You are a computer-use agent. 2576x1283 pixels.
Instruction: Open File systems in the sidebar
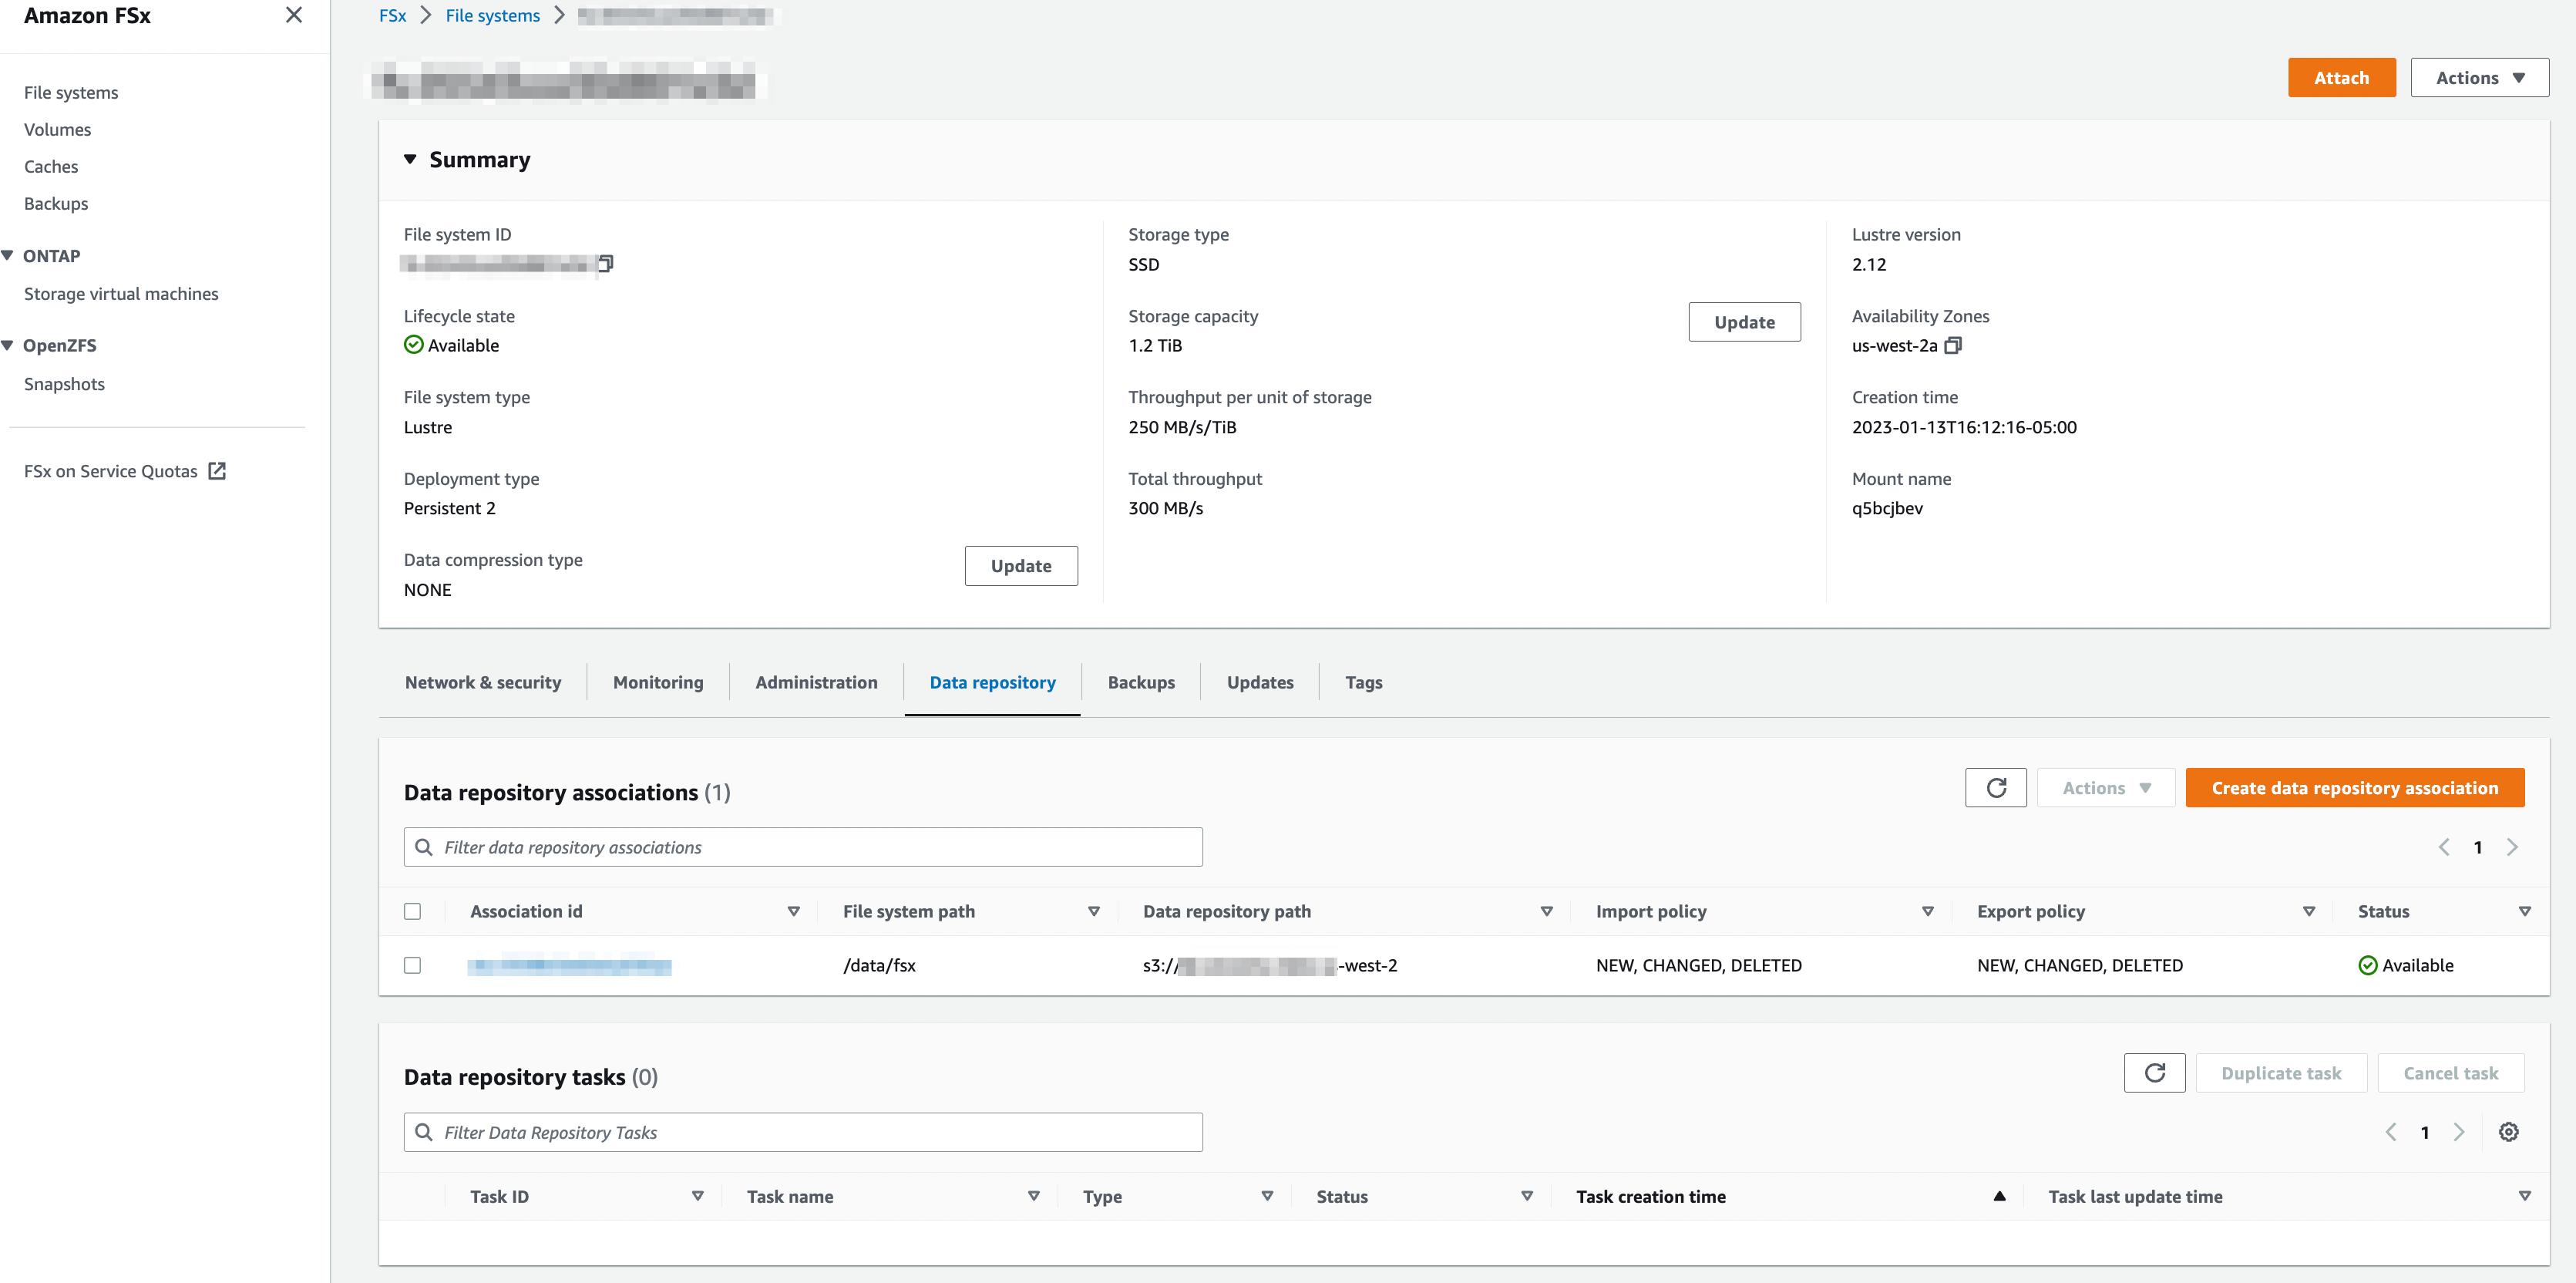click(71, 93)
